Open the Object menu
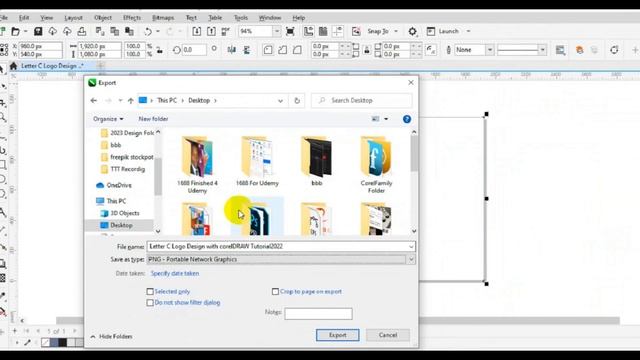 click(x=103, y=18)
